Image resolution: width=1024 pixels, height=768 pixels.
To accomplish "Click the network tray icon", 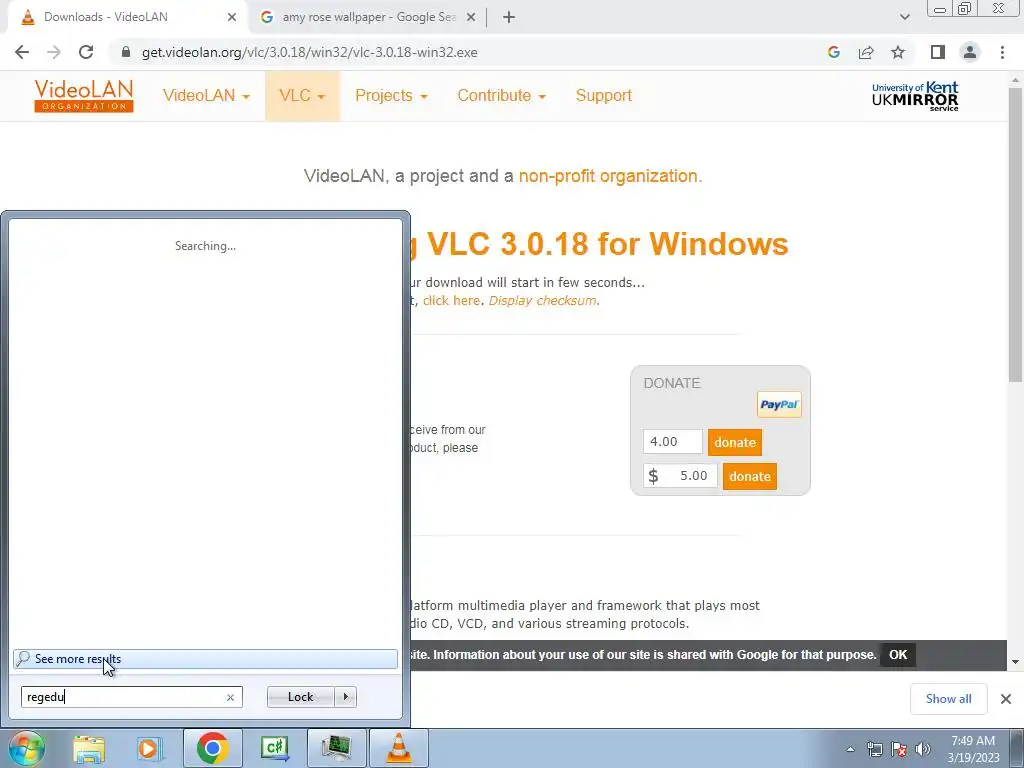I will click(x=874, y=749).
